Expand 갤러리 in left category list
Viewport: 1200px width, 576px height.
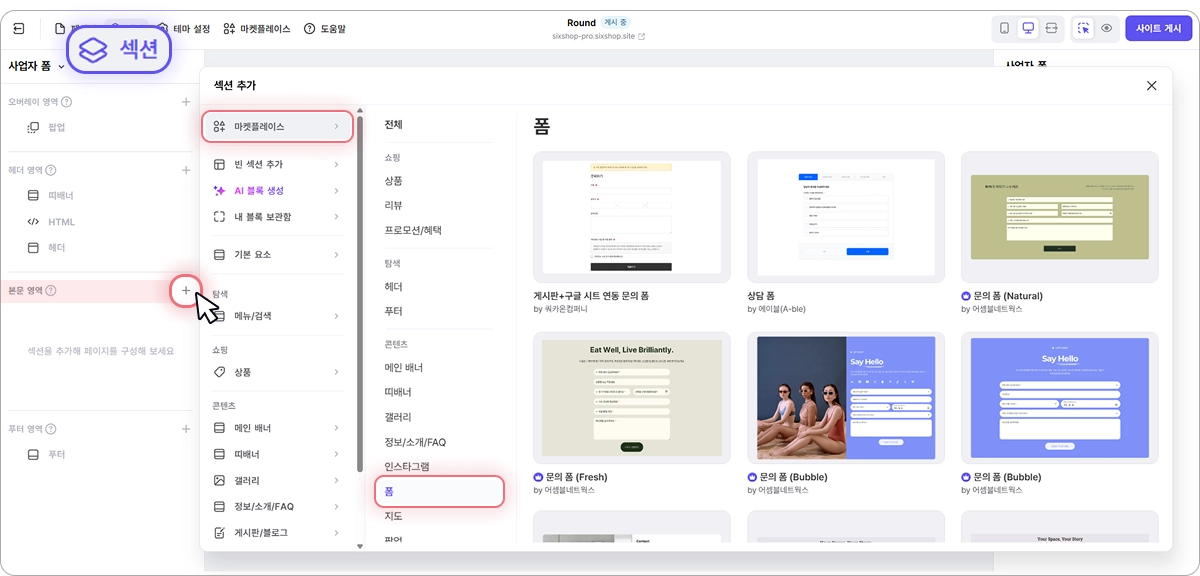[x=277, y=481]
